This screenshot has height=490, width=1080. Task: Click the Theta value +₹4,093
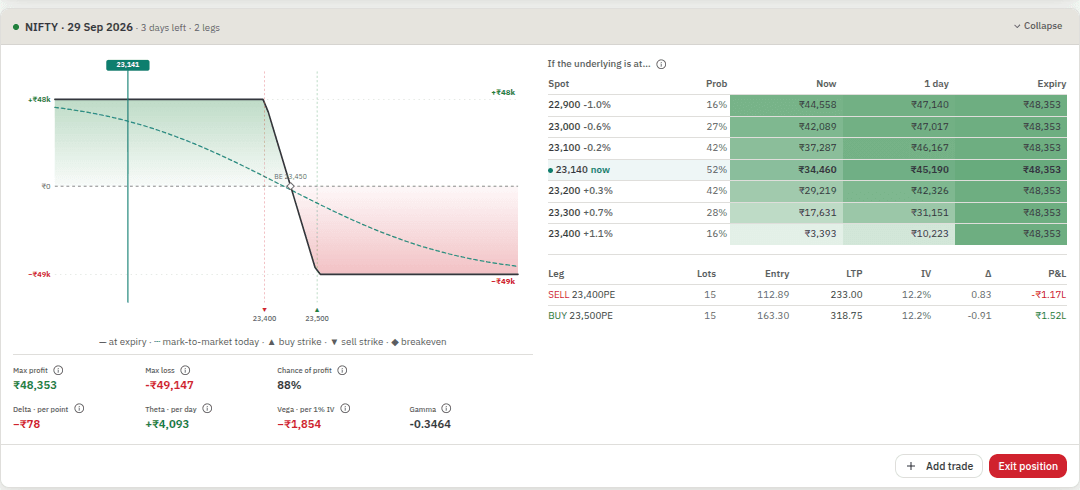167,424
